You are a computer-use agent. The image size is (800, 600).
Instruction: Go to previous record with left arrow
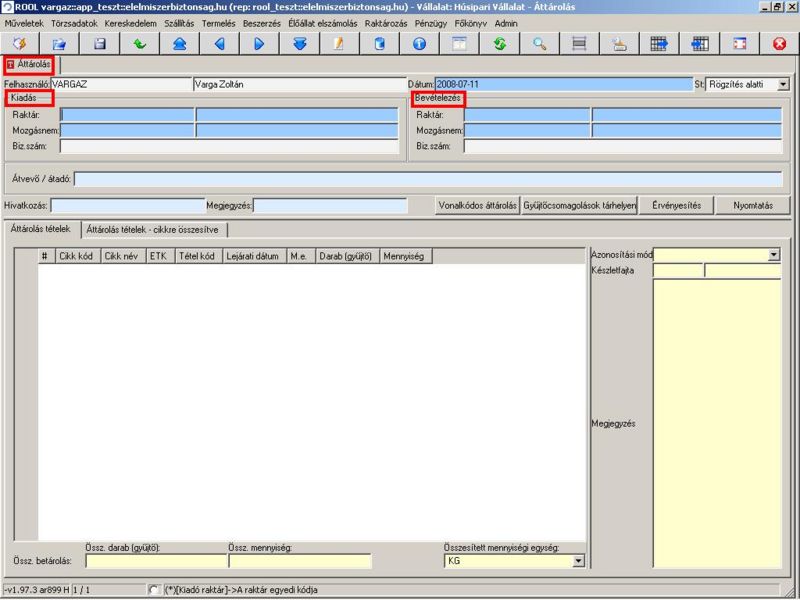pyautogui.click(x=219, y=44)
